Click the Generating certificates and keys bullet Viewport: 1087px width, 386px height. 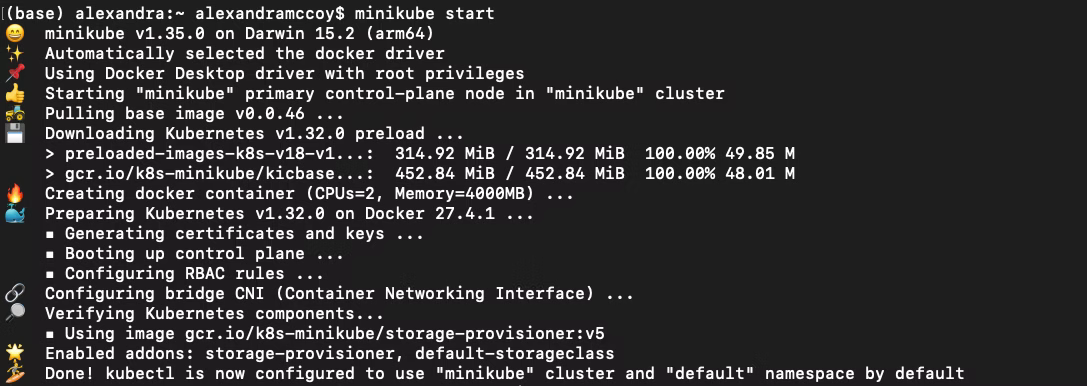pos(234,234)
